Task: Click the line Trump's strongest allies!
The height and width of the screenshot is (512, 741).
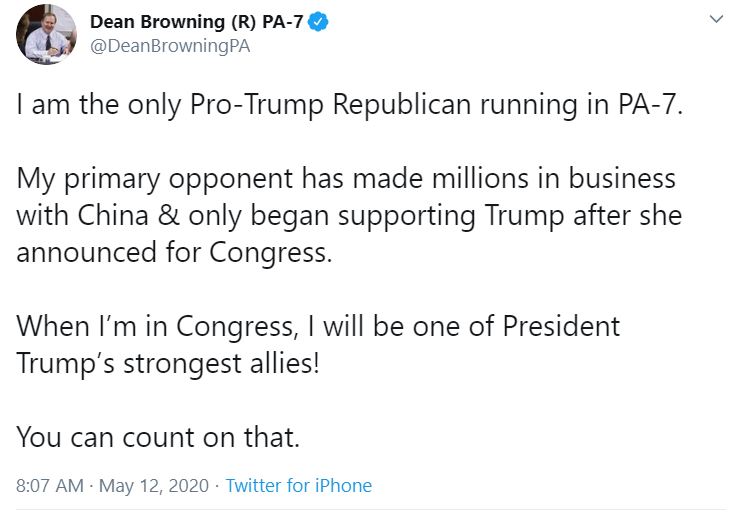Action: (167, 362)
